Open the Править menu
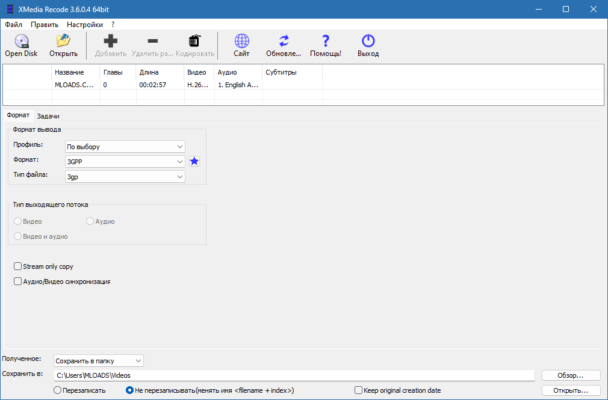This screenshot has height=400, width=608. click(x=45, y=24)
